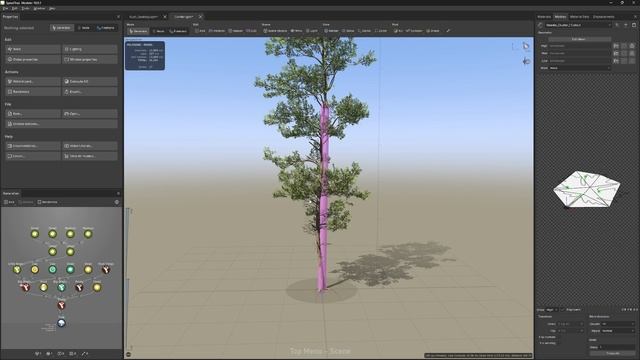Viewport: 640px width, 360px height.
Task: Switch to the Materials tab
Action: (544, 17)
